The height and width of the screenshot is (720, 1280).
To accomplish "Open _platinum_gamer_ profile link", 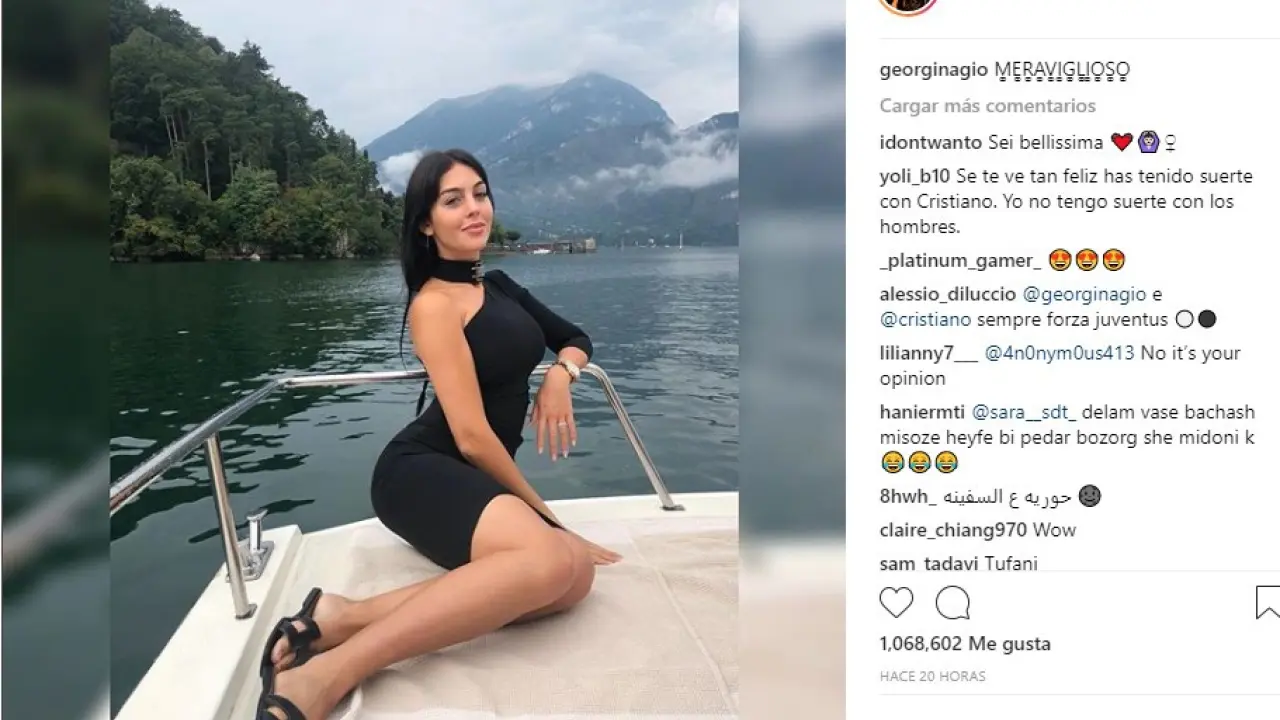I will (960, 261).
